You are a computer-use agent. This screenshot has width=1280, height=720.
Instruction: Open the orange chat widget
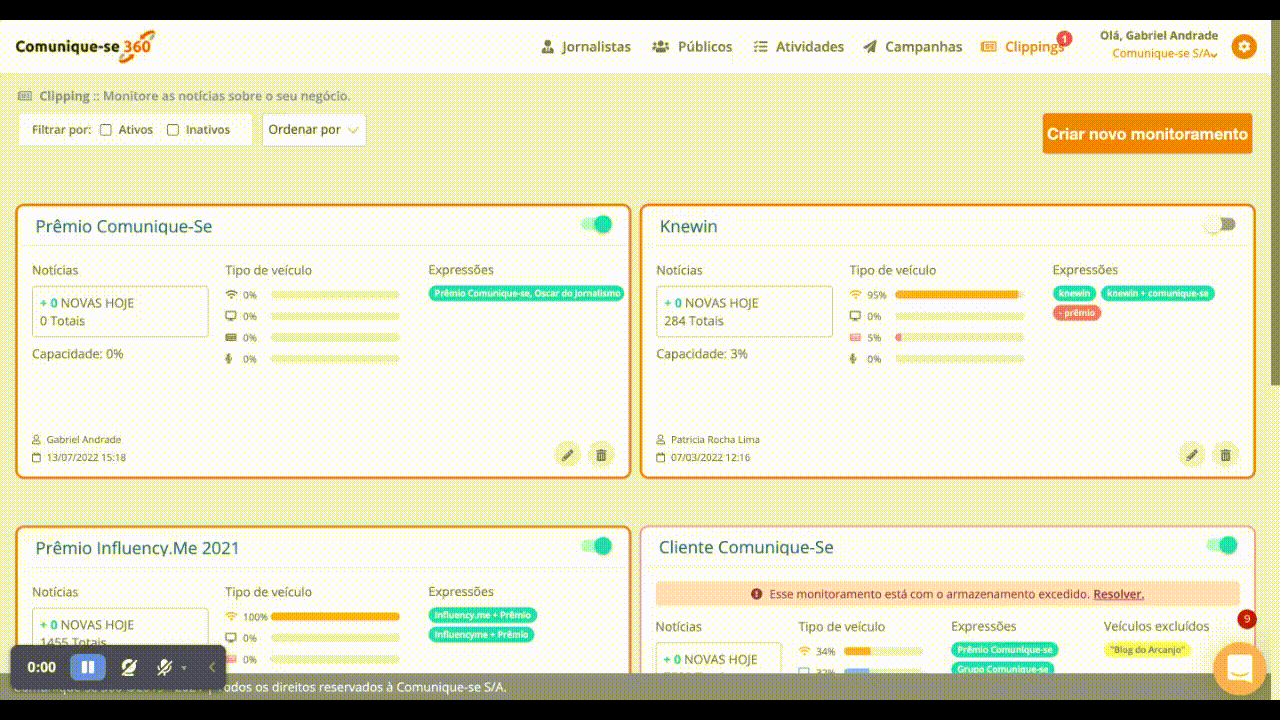tap(1239, 669)
